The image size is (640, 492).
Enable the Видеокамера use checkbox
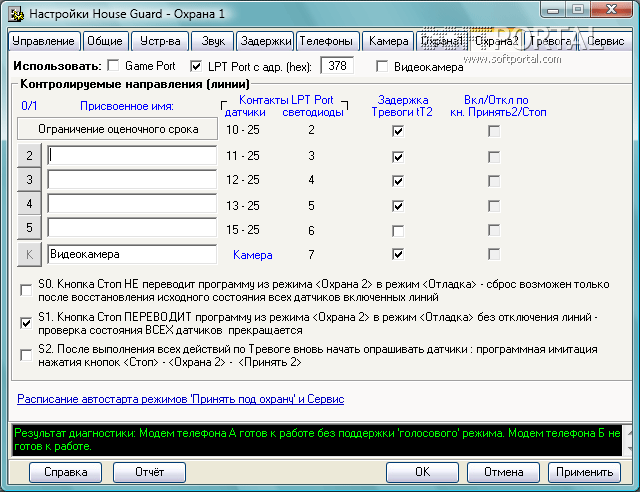click(382, 66)
